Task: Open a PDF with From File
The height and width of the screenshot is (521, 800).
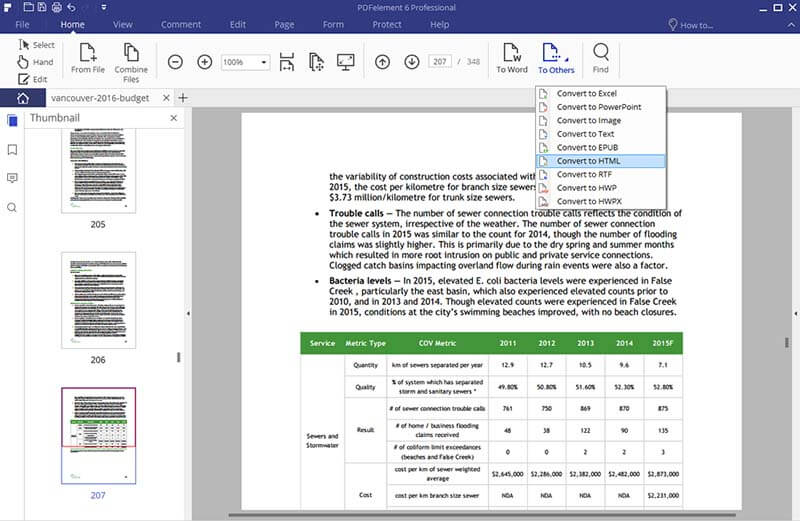Action: click(88, 58)
